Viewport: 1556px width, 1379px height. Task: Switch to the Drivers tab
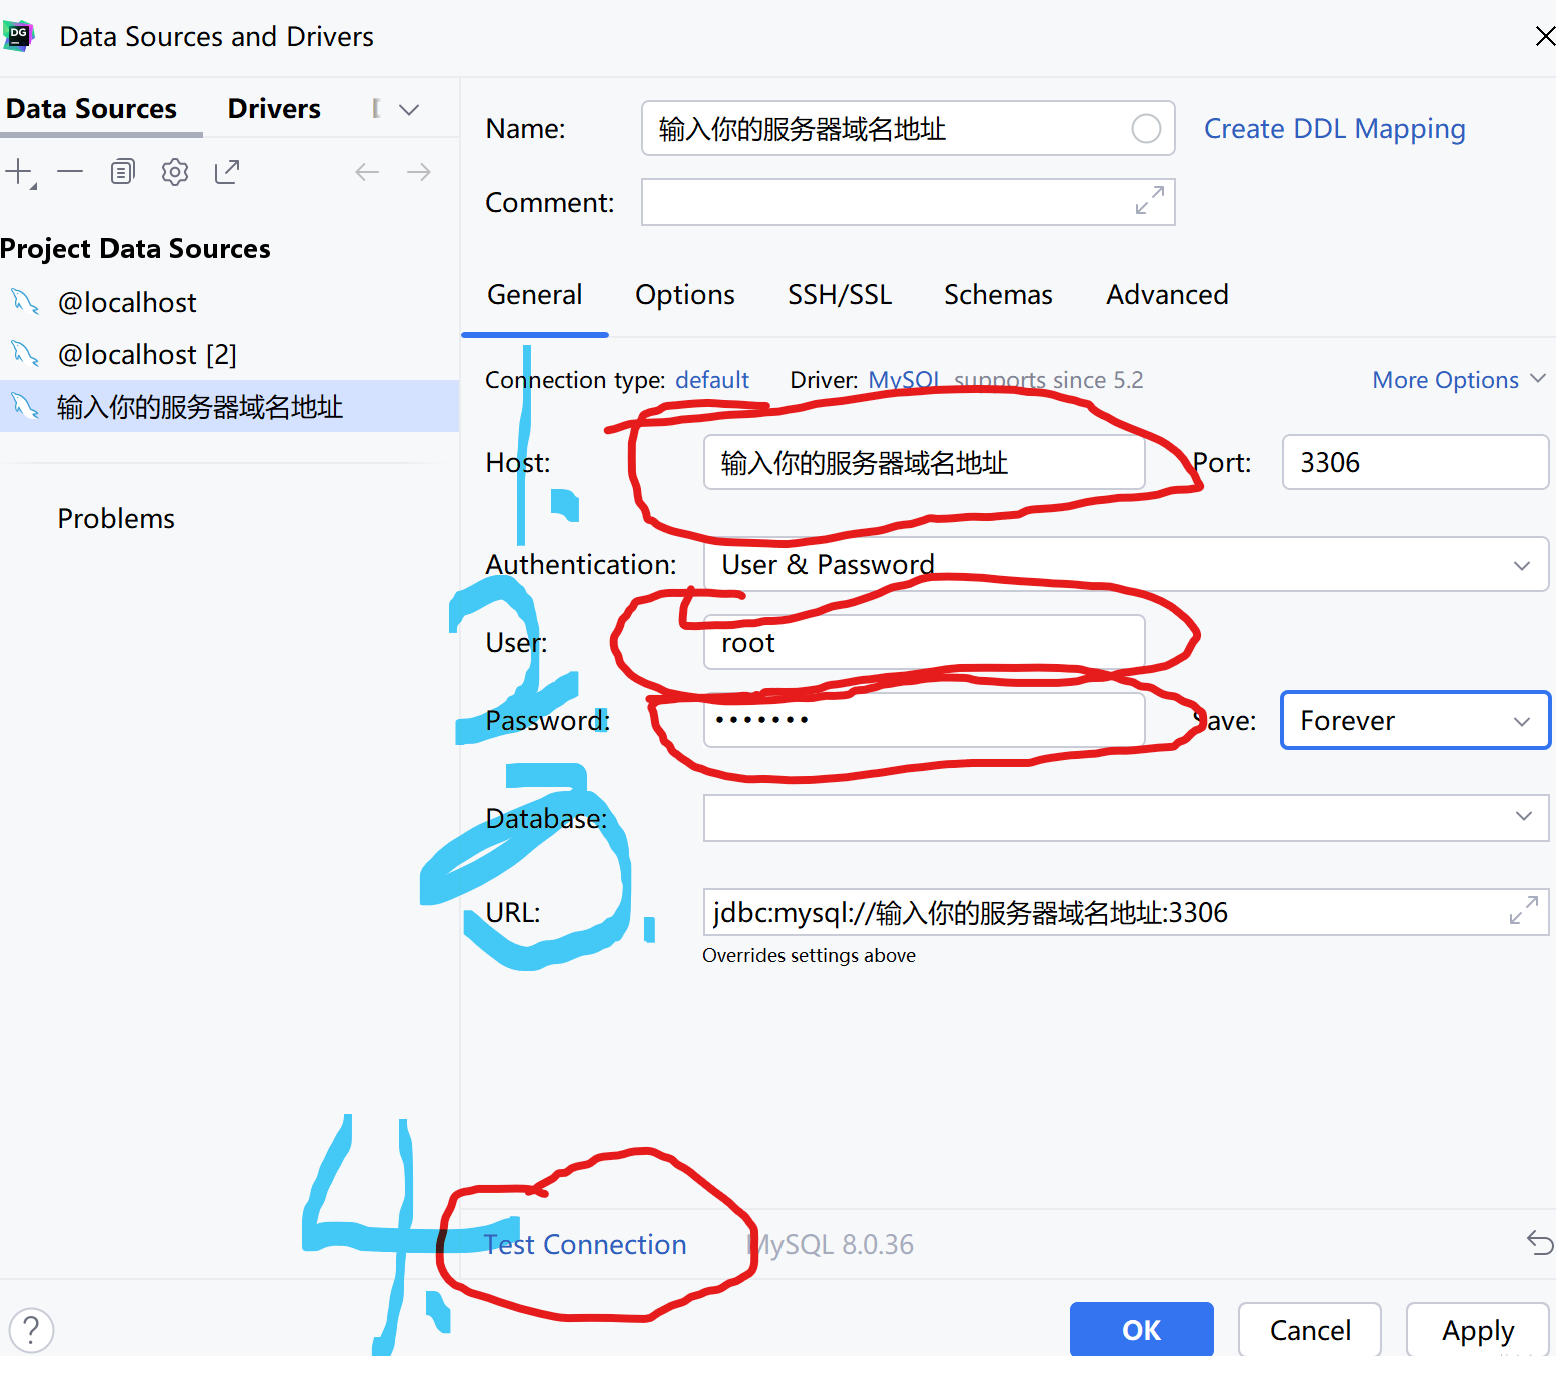[274, 108]
